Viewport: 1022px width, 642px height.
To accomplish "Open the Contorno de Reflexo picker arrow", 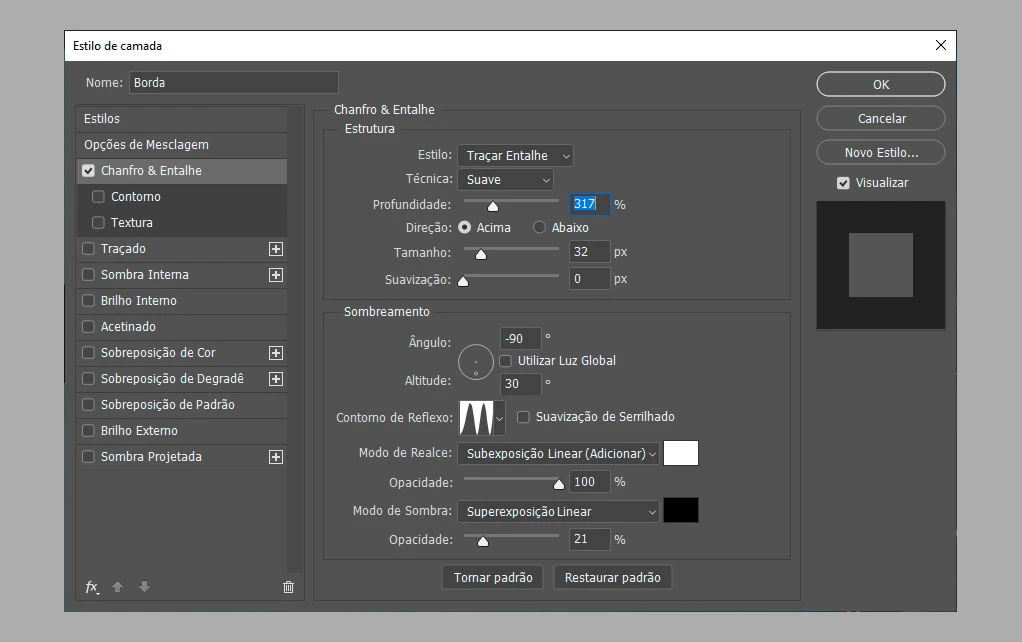I will (x=500, y=418).
